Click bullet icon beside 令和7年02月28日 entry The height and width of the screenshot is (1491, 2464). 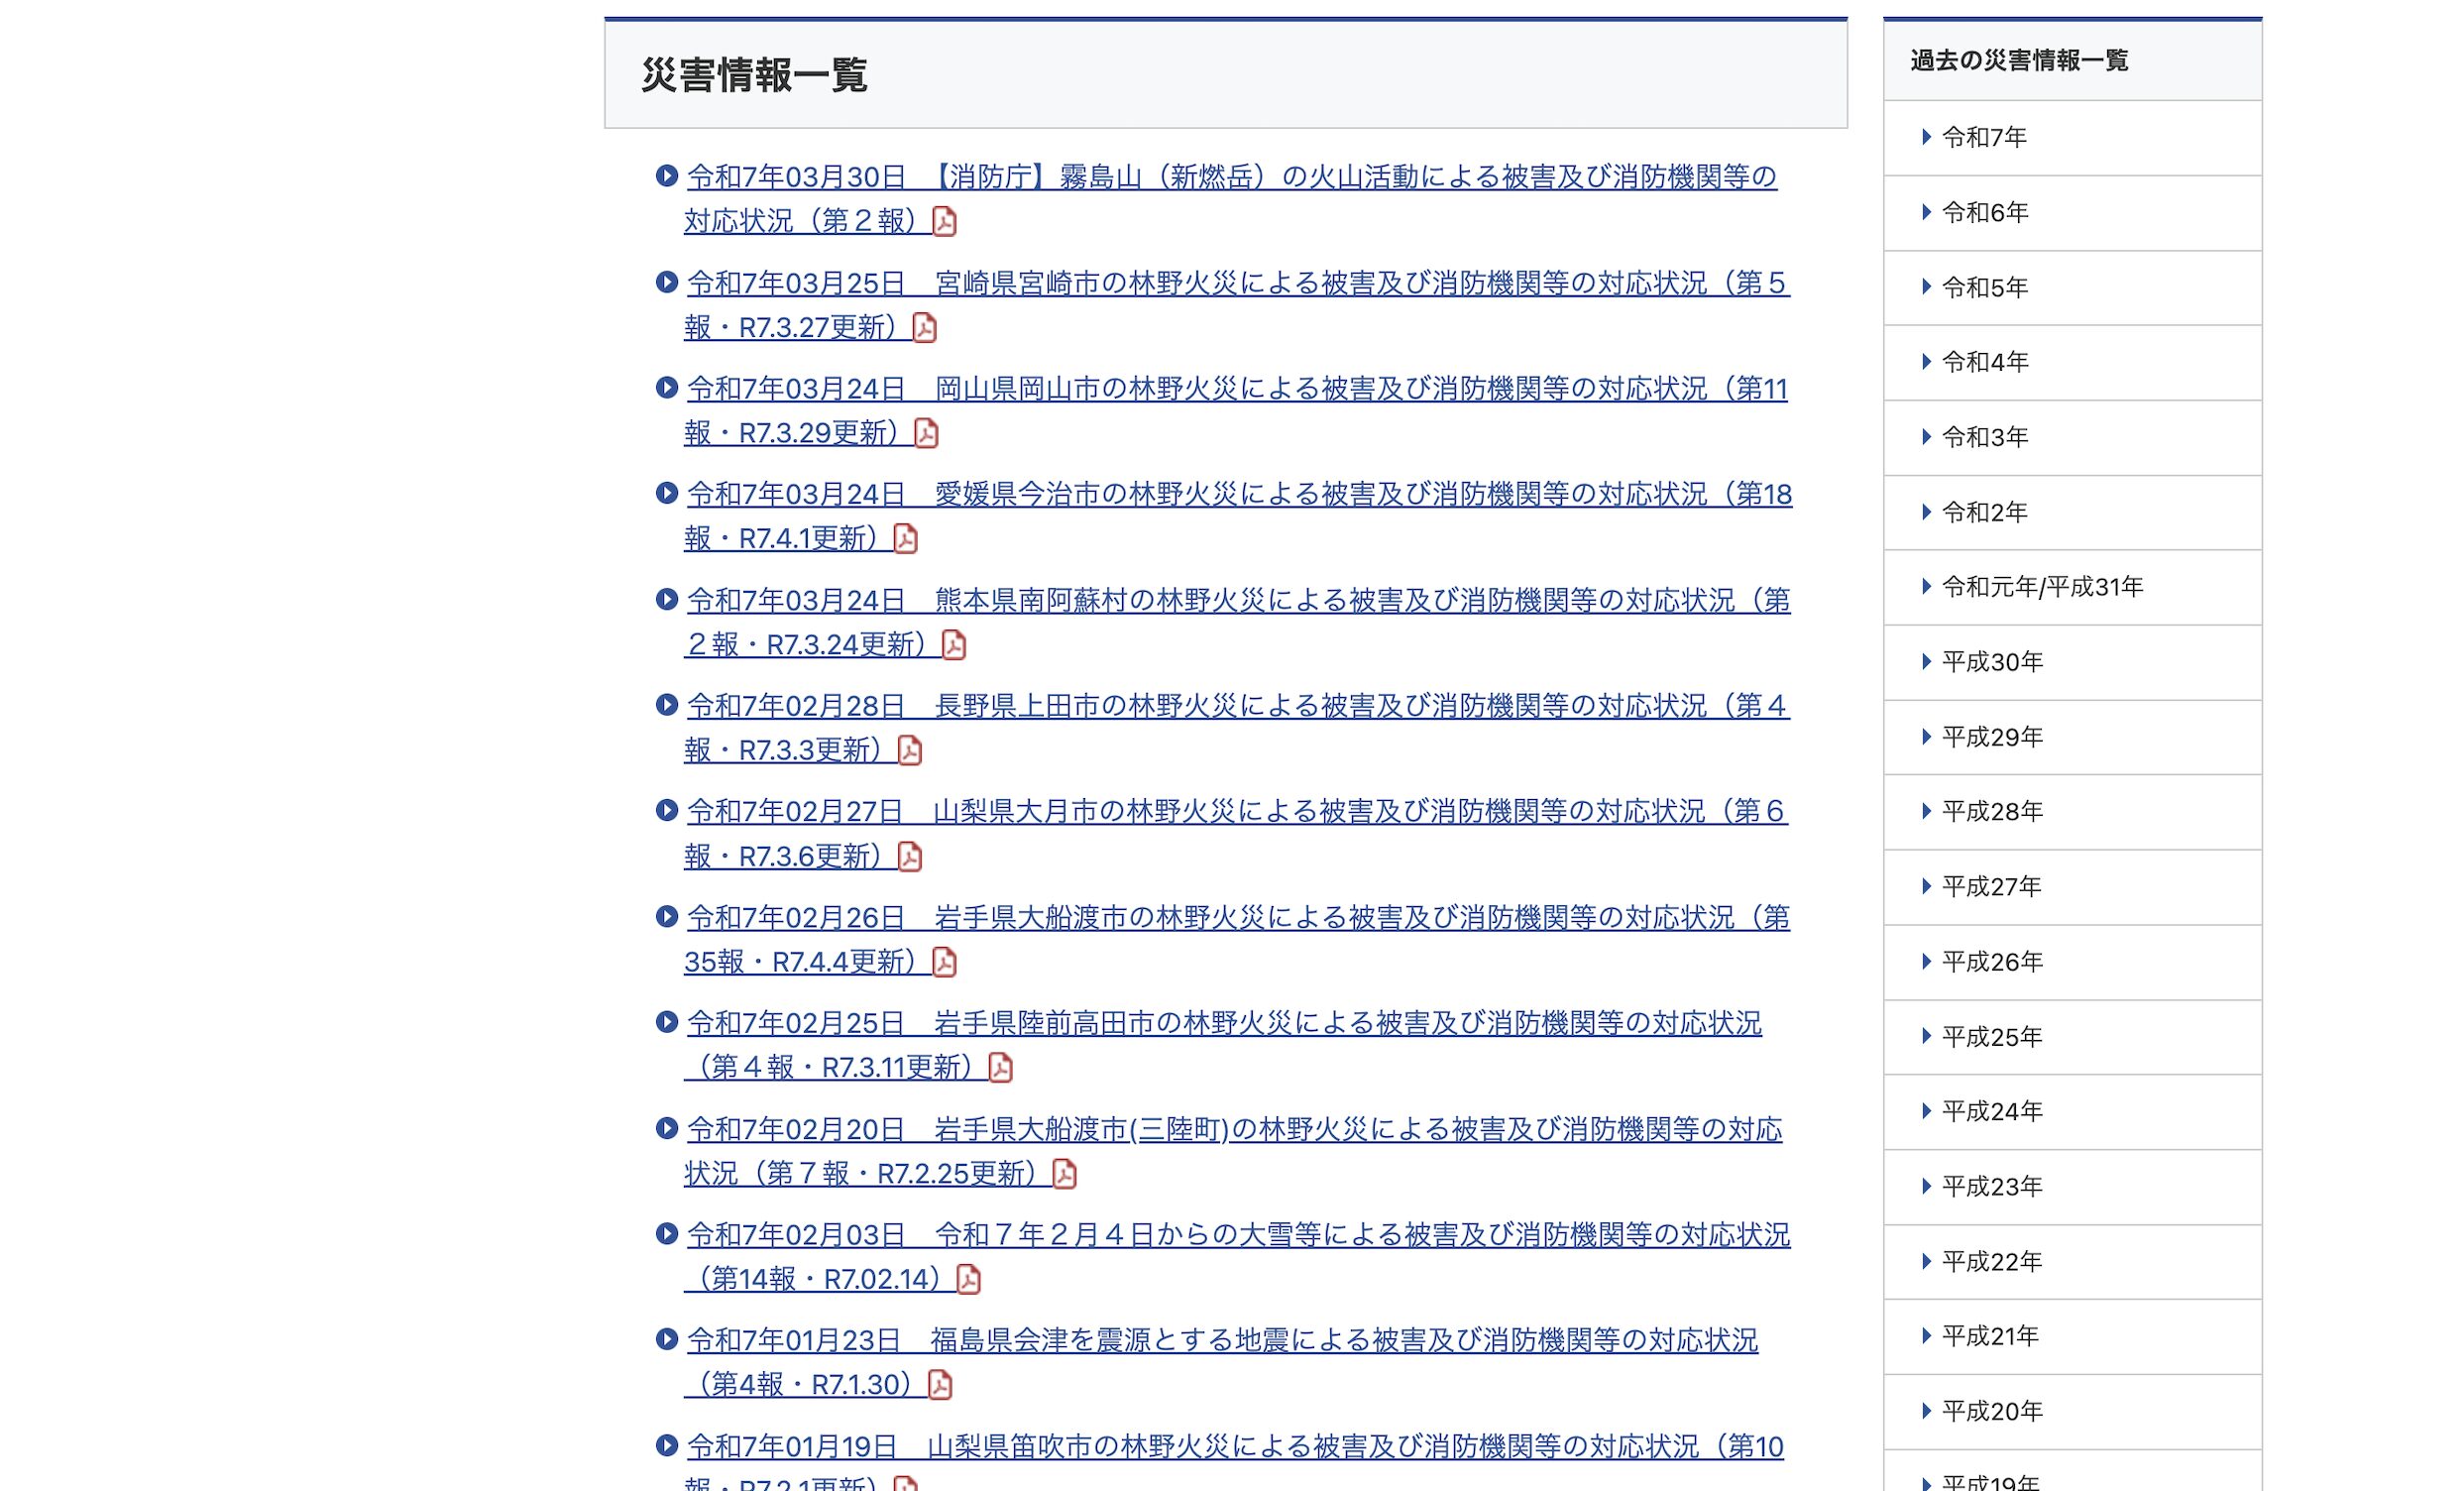pyautogui.click(x=667, y=705)
